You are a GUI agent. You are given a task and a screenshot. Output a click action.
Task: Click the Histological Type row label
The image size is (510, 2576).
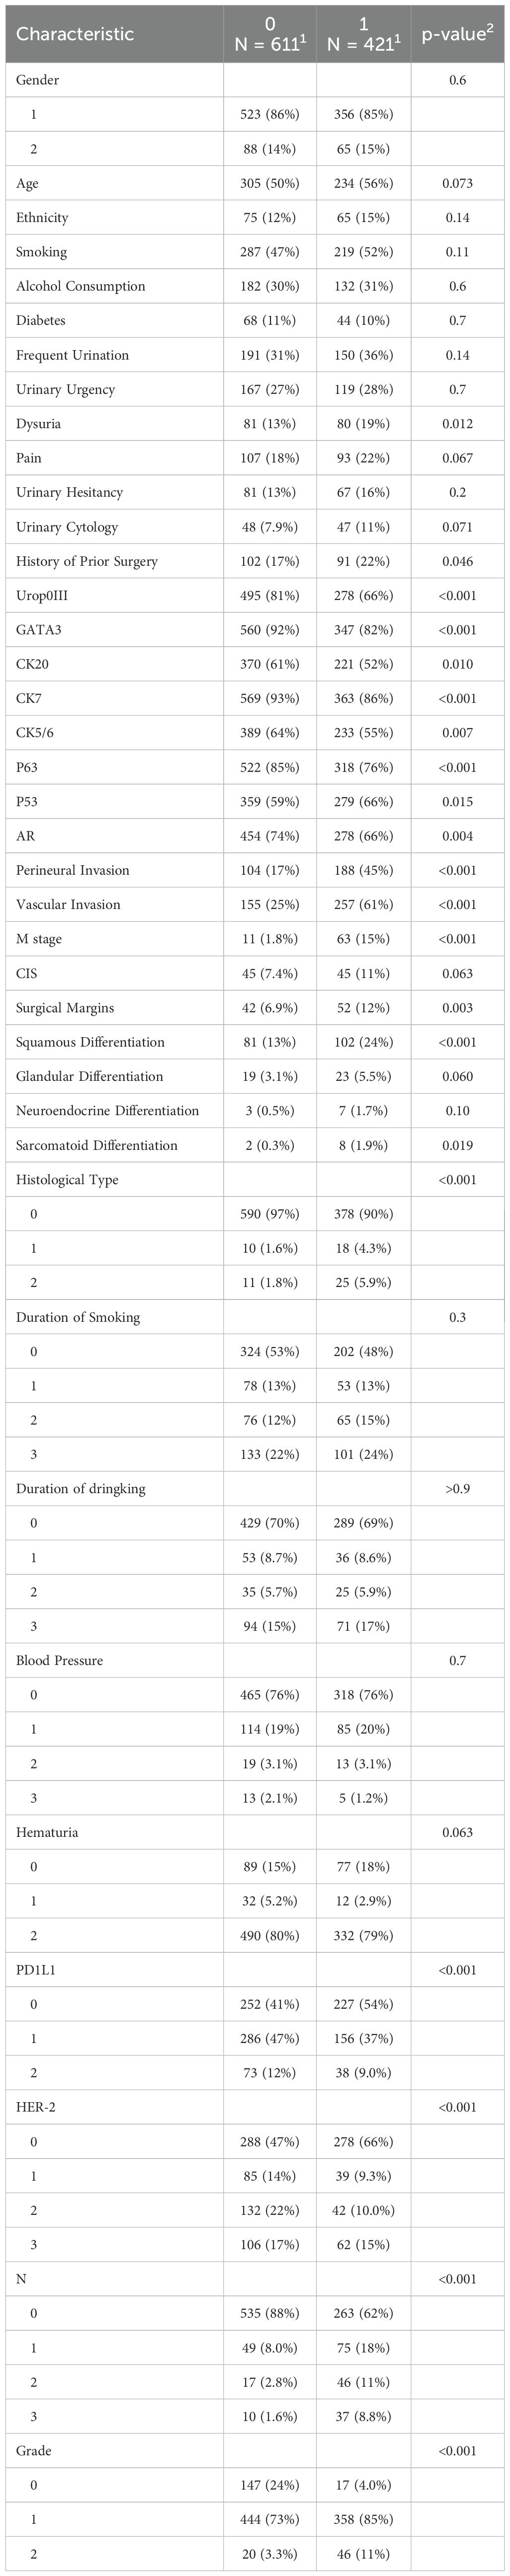(x=67, y=1179)
